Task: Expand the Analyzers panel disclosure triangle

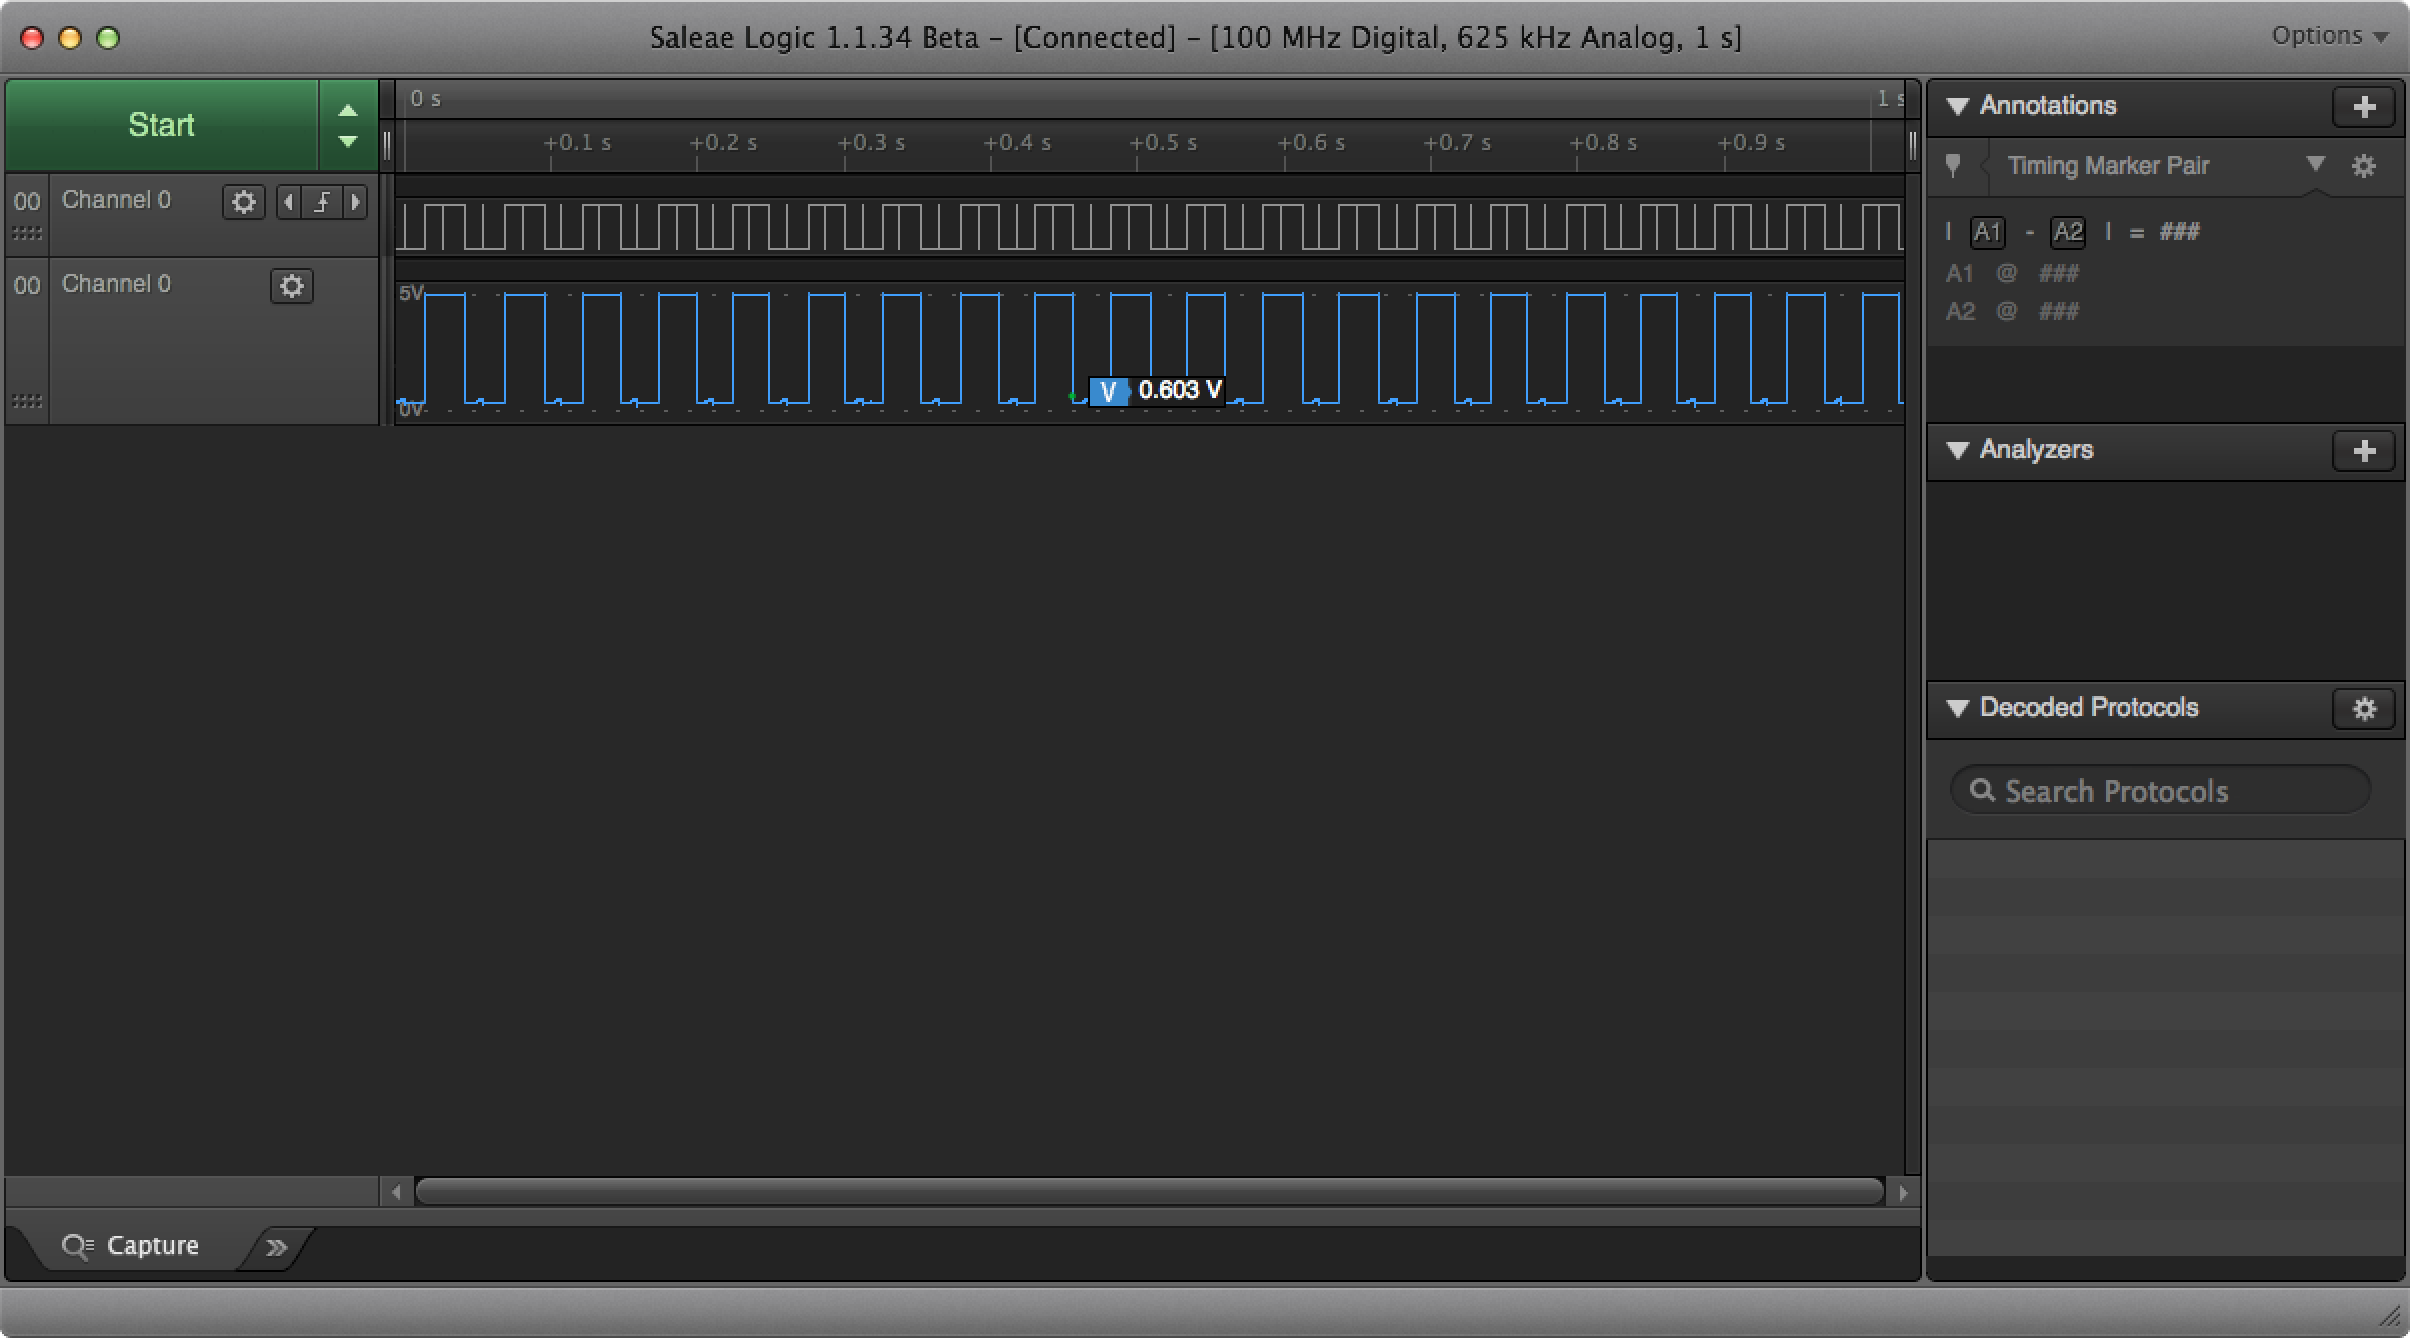Action: pos(1964,448)
